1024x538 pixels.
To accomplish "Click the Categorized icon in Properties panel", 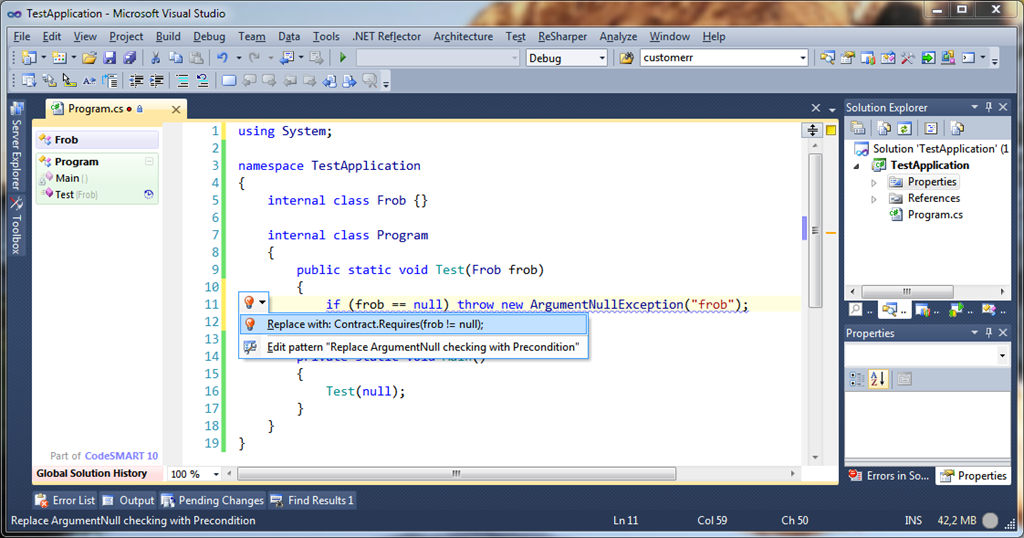I will [x=857, y=379].
